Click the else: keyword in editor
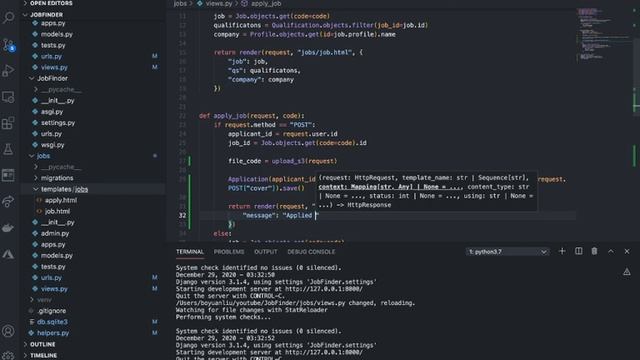The image size is (640, 360). click(x=222, y=233)
